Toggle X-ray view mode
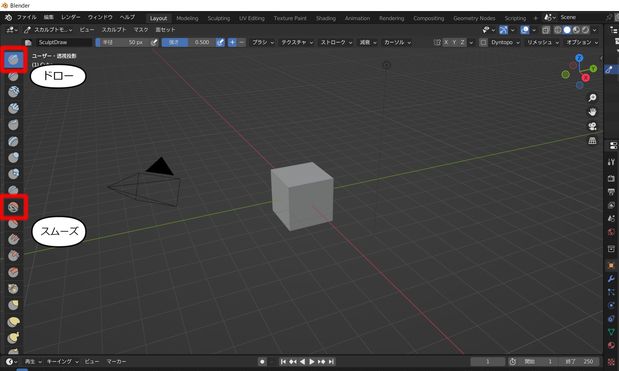The width and height of the screenshot is (619, 371). 546,30
